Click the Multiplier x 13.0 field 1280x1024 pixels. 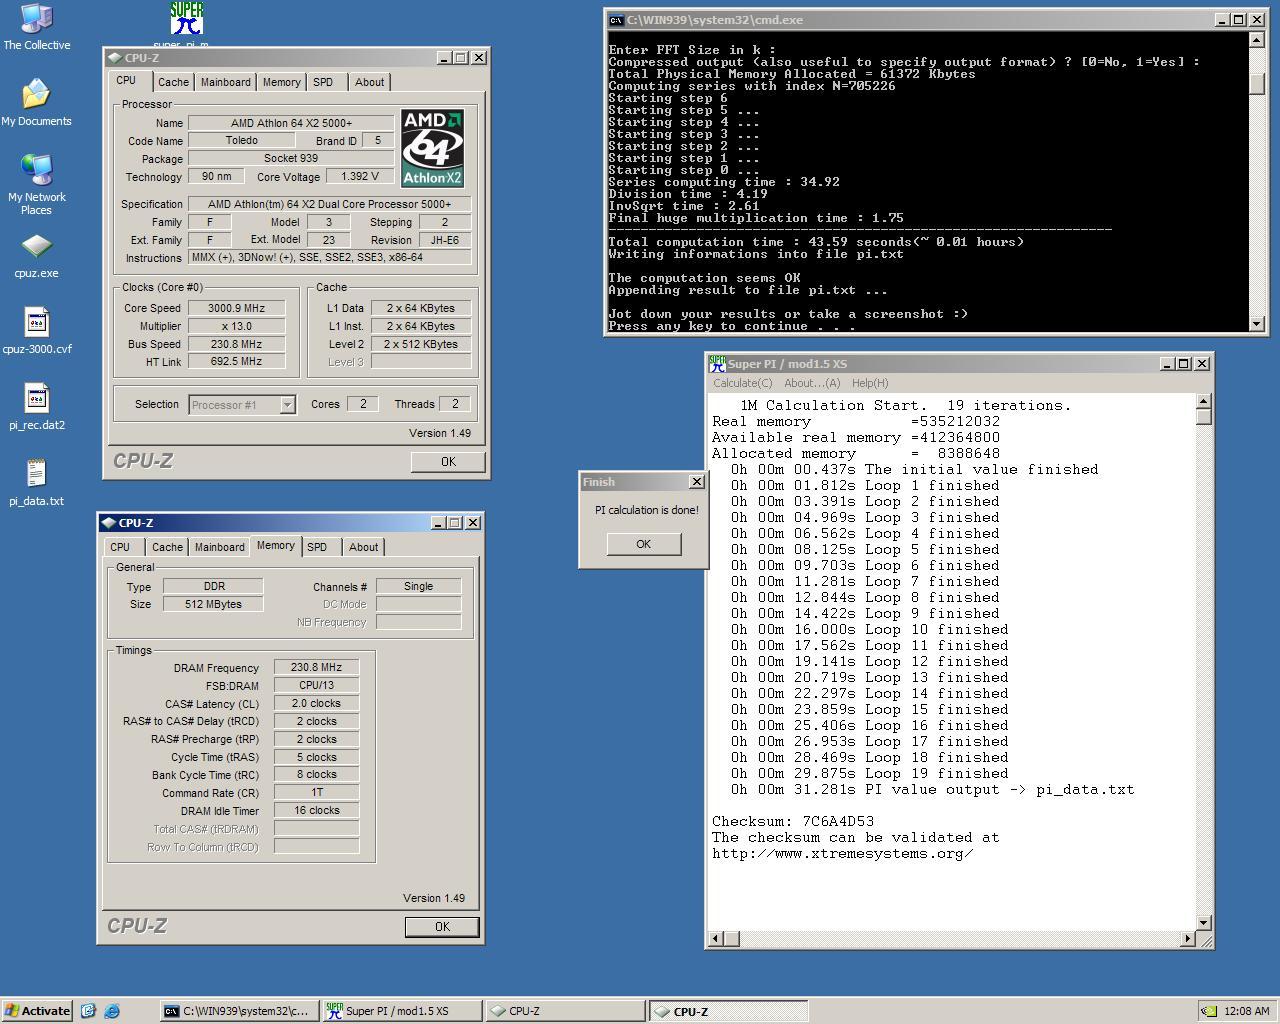[x=237, y=326]
